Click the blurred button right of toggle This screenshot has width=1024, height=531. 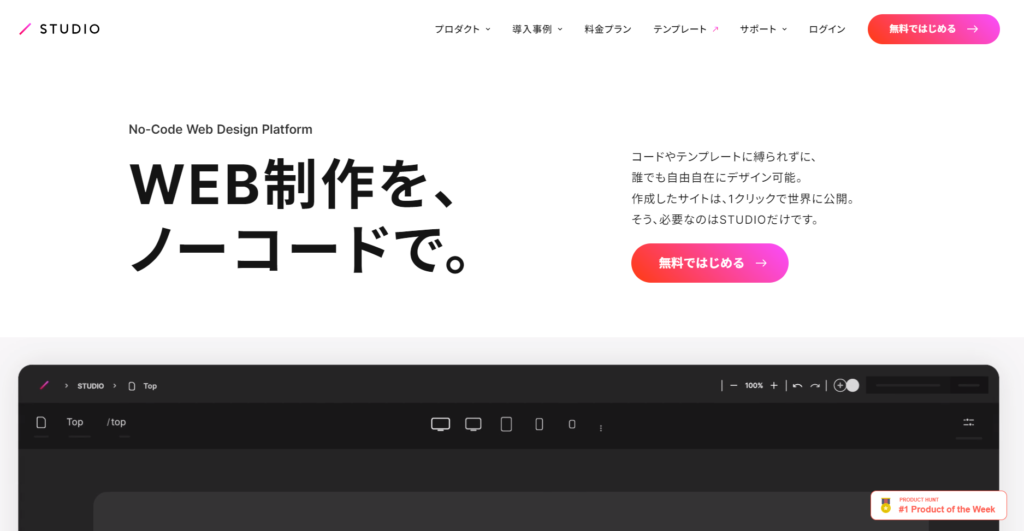tap(927, 385)
